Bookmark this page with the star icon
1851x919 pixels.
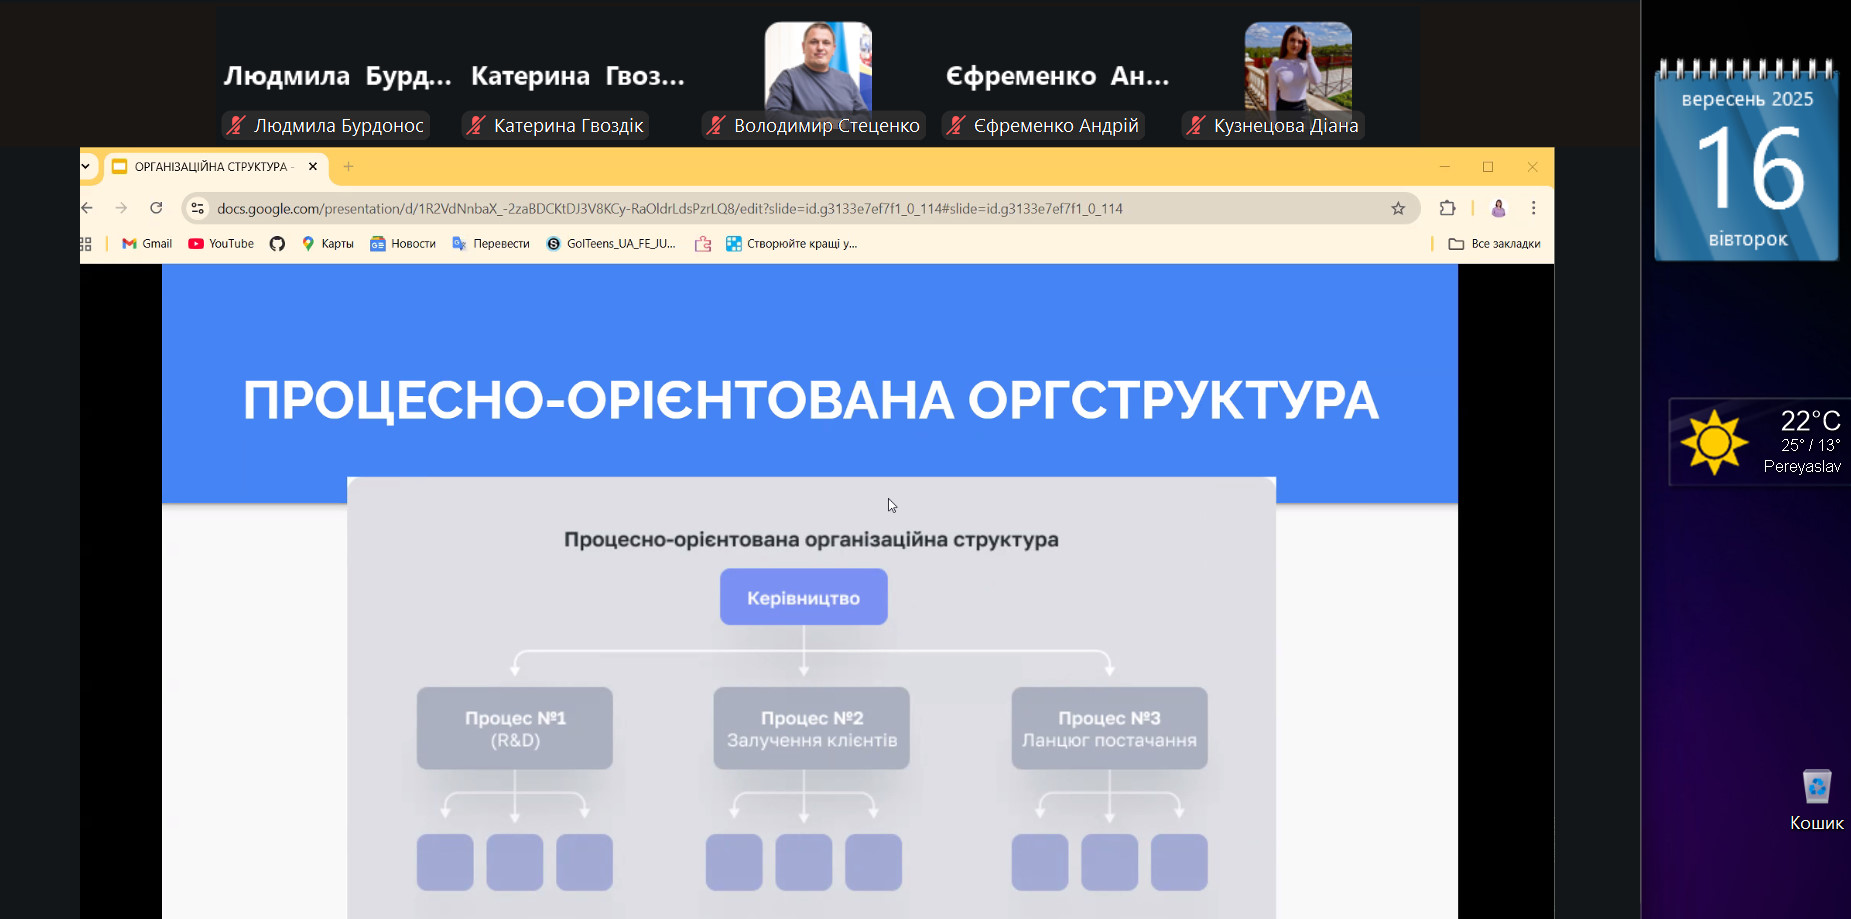(1397, 208)
